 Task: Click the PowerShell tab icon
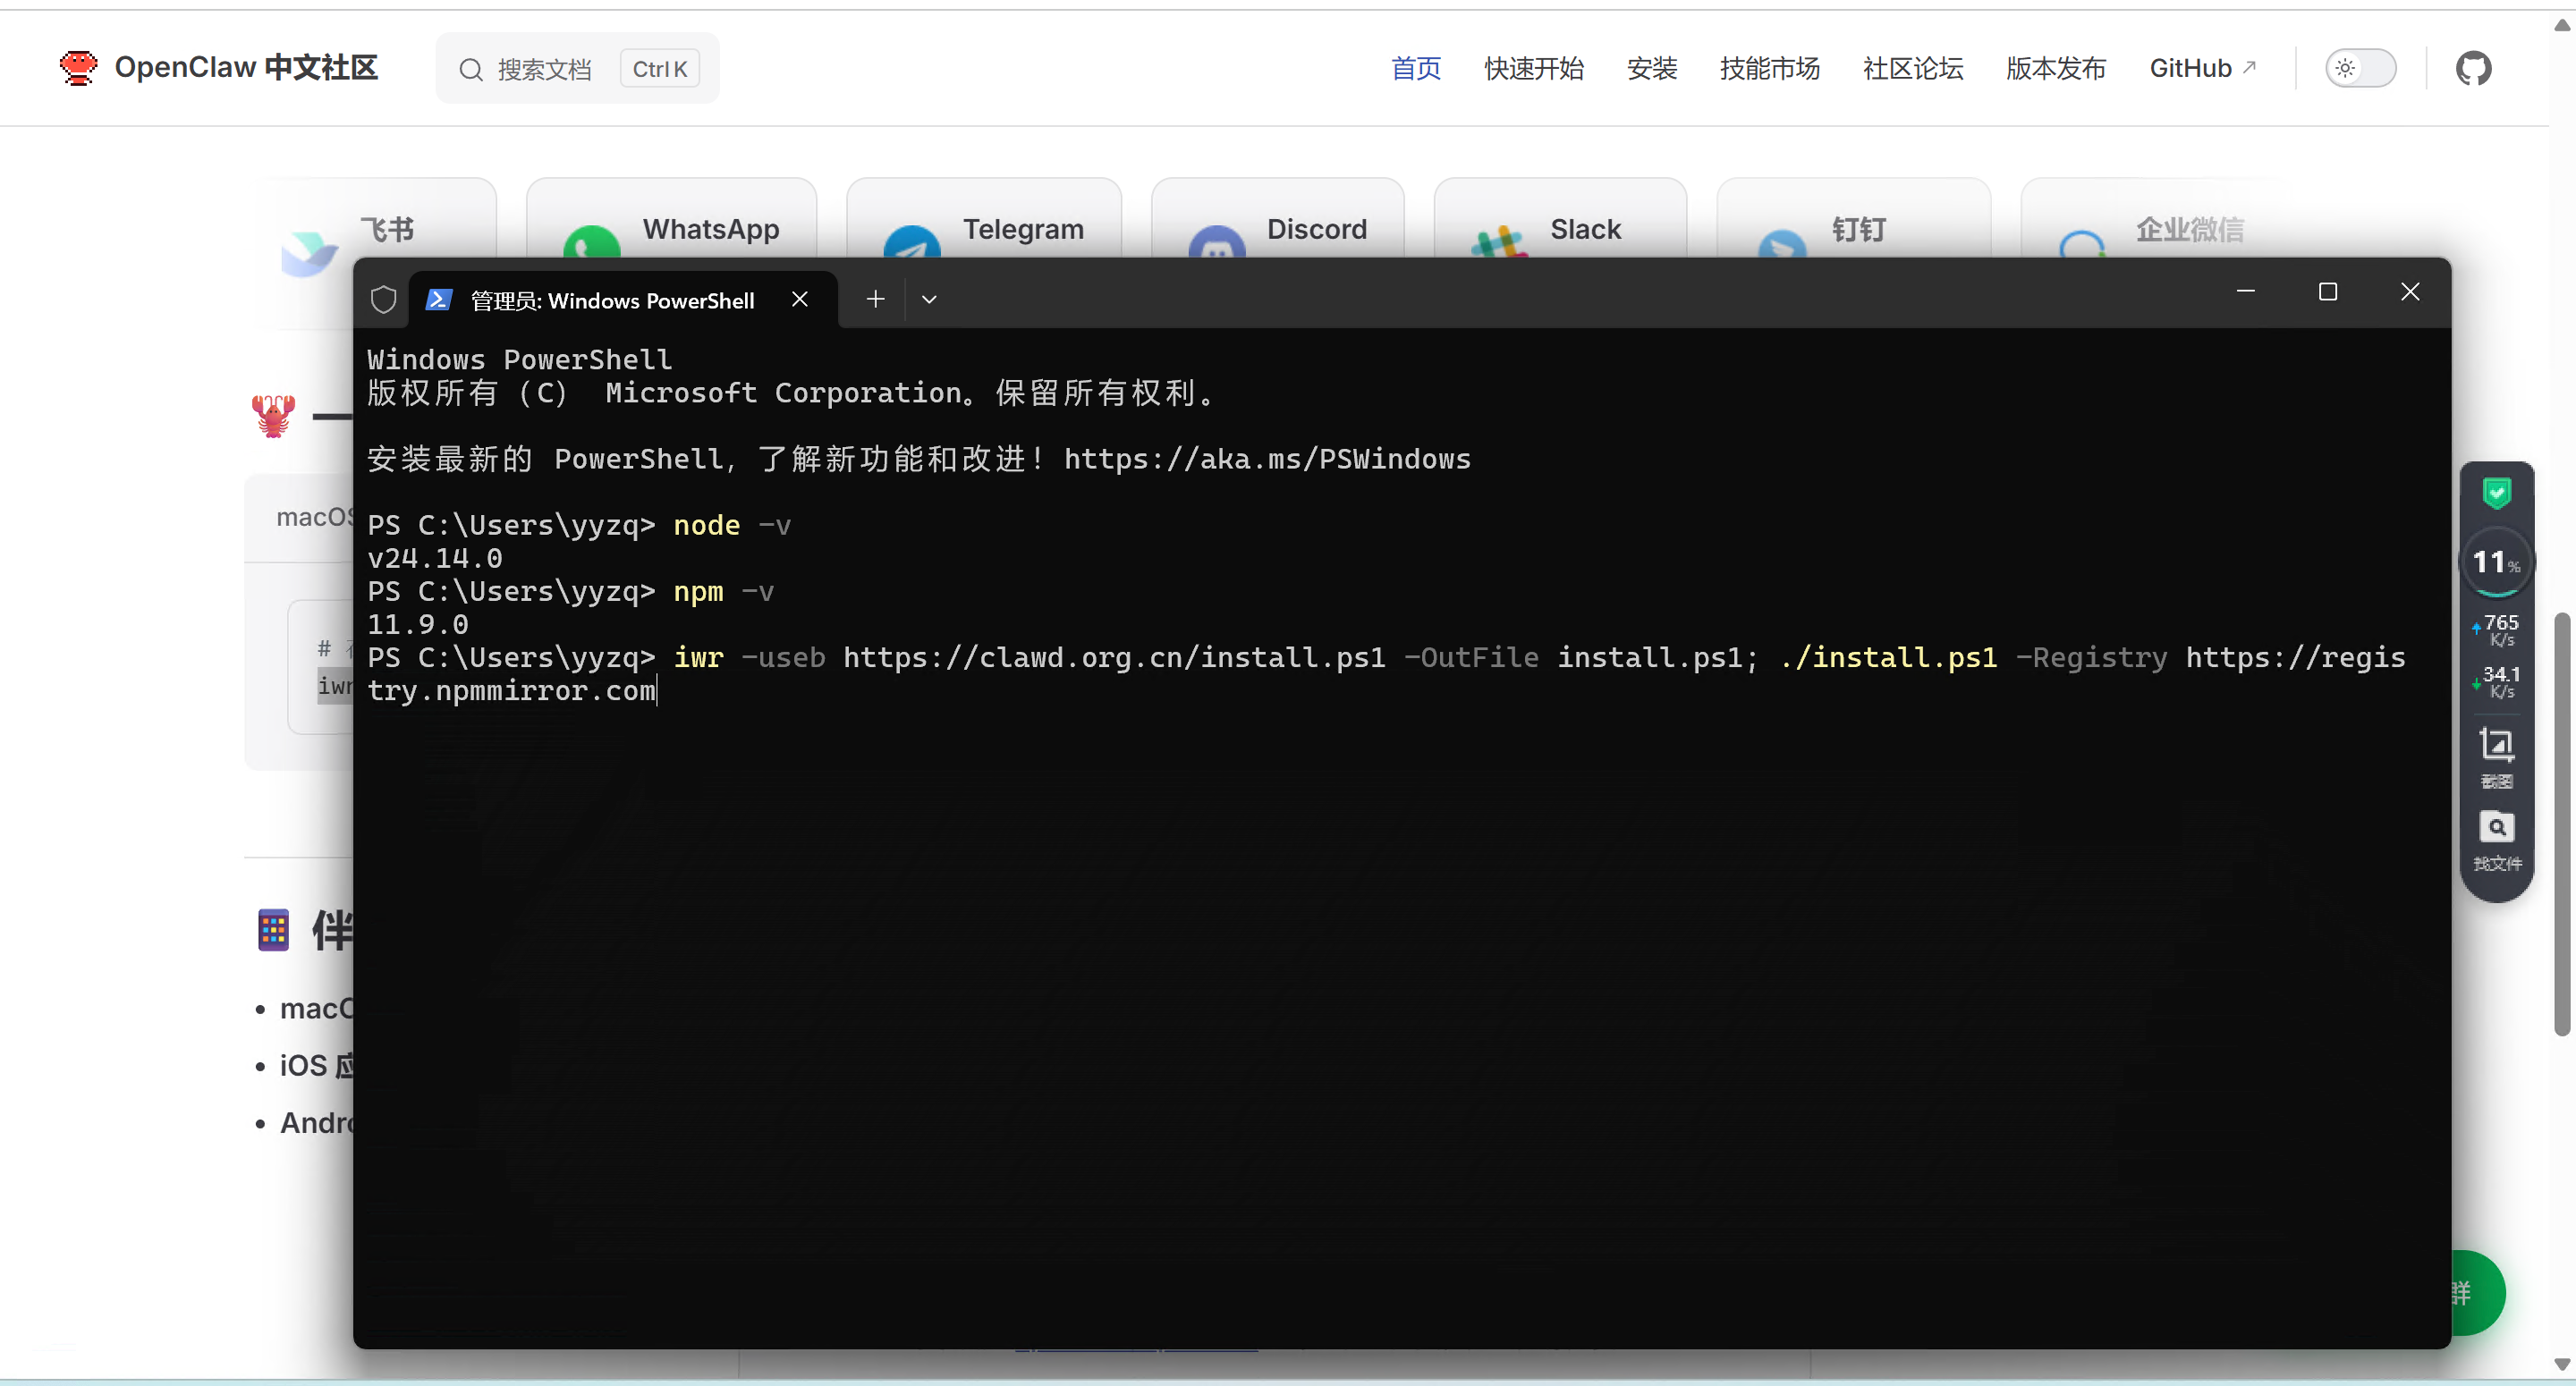(438, 300)
